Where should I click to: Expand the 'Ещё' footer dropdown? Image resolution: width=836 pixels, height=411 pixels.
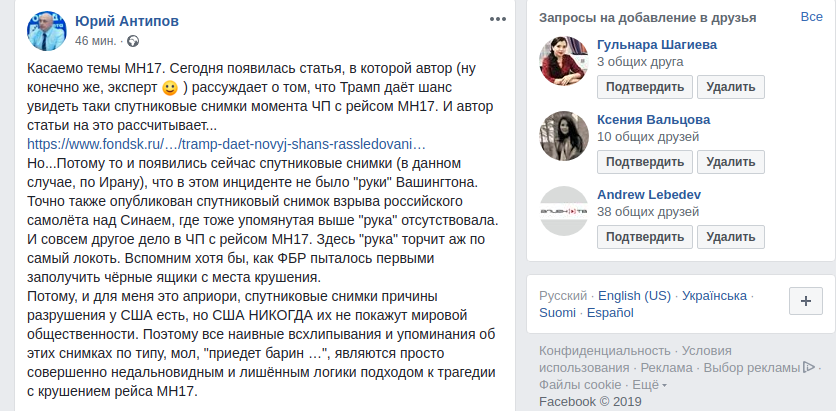[x=649, y=384]
